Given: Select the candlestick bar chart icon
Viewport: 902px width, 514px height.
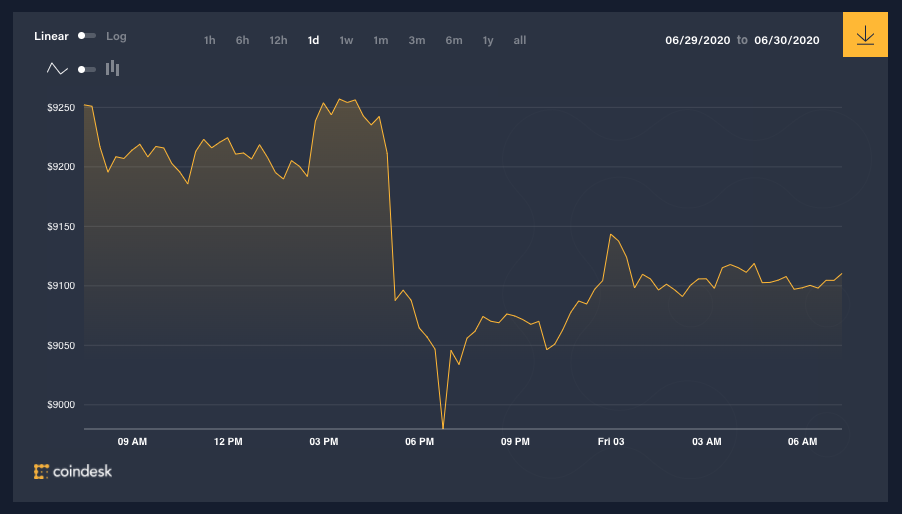Looking at the screenshot, I should [x=113, y=68].
